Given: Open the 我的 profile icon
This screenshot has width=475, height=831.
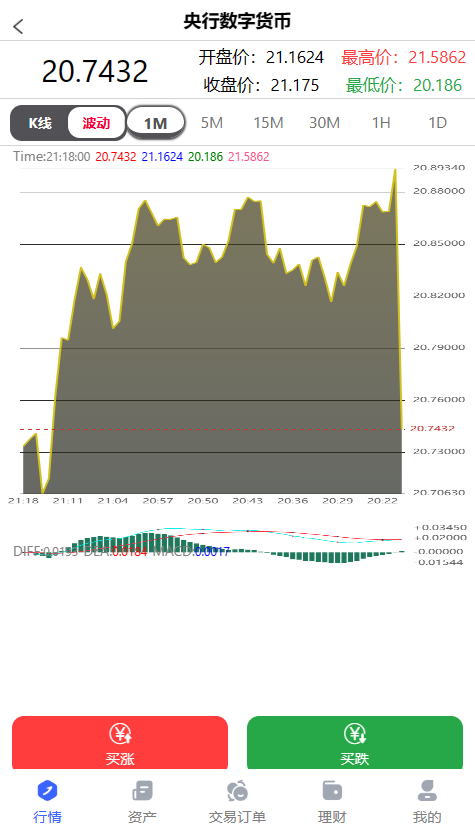Looking at the screenshot, I should (427, 791).
